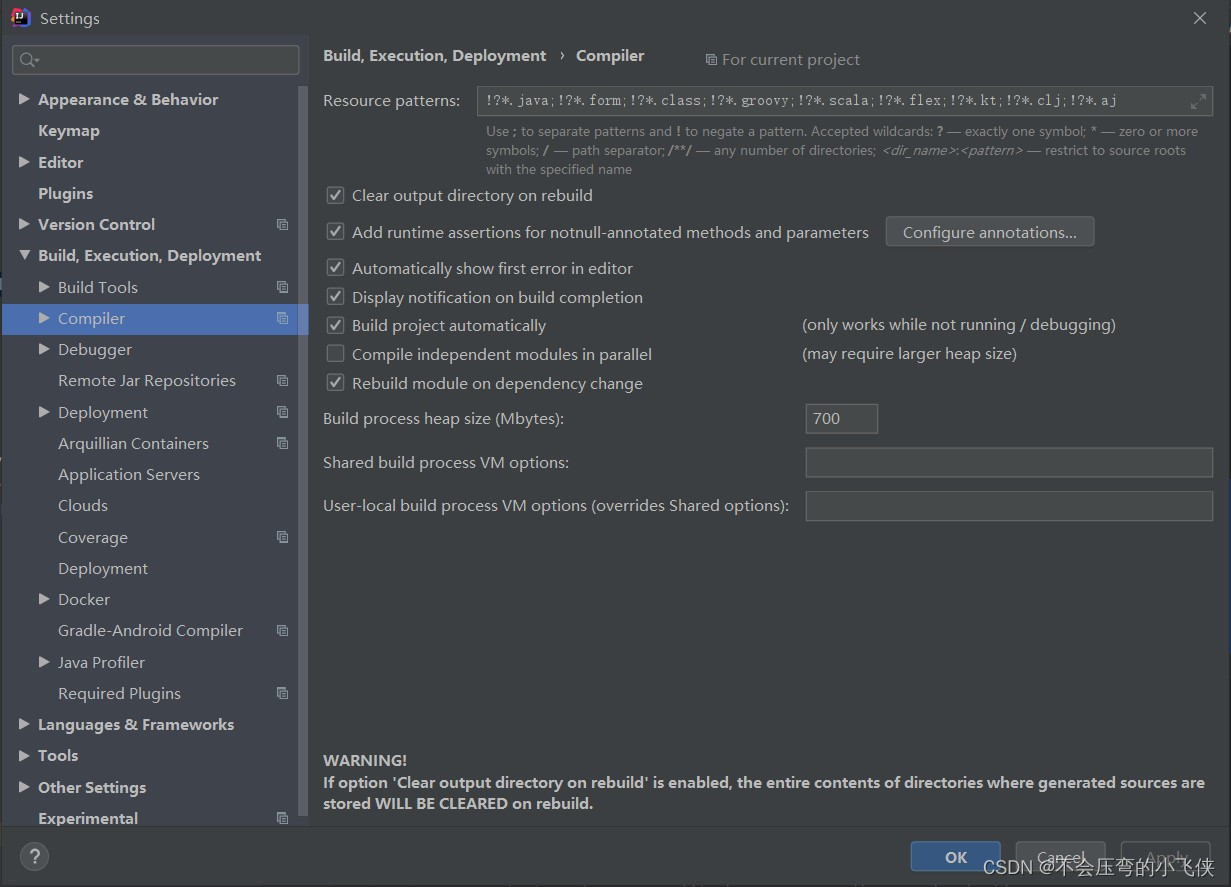The width and height of the screenshot is (1231, 887).
Task: Click project-level icon next to Experimental
Action: click(282, 818)
